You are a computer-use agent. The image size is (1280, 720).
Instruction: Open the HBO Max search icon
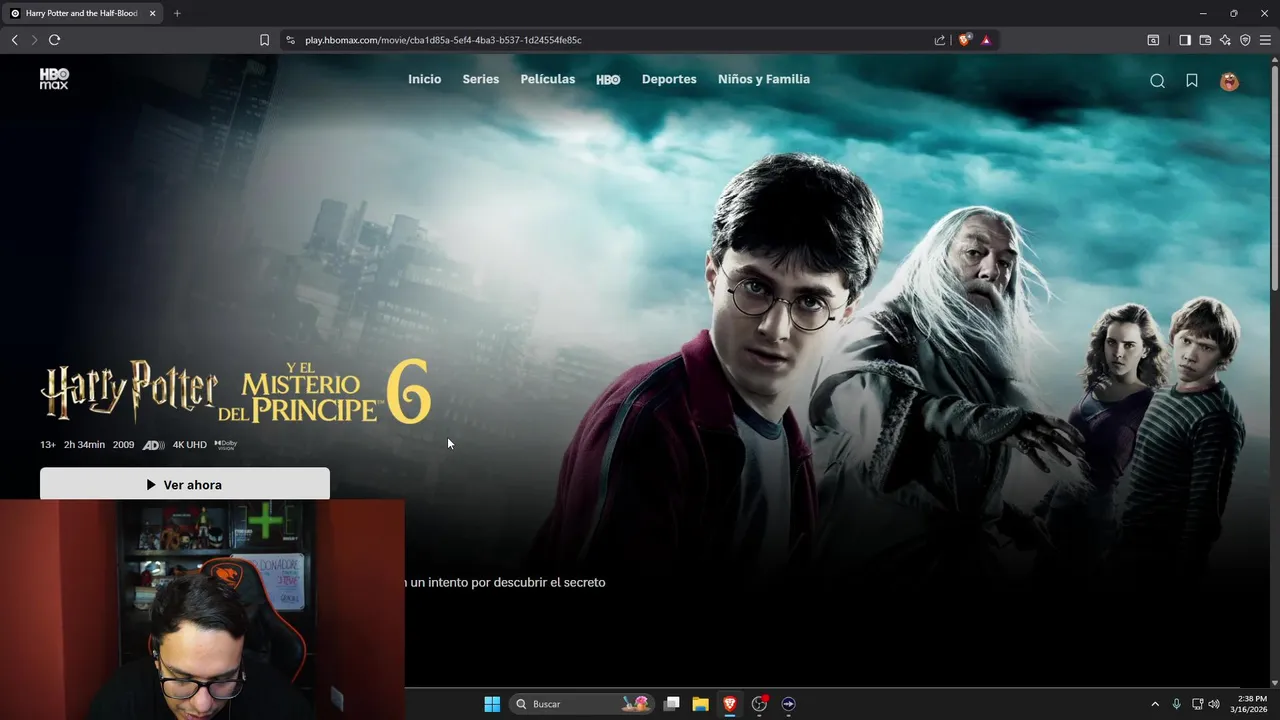(1157, 81)
